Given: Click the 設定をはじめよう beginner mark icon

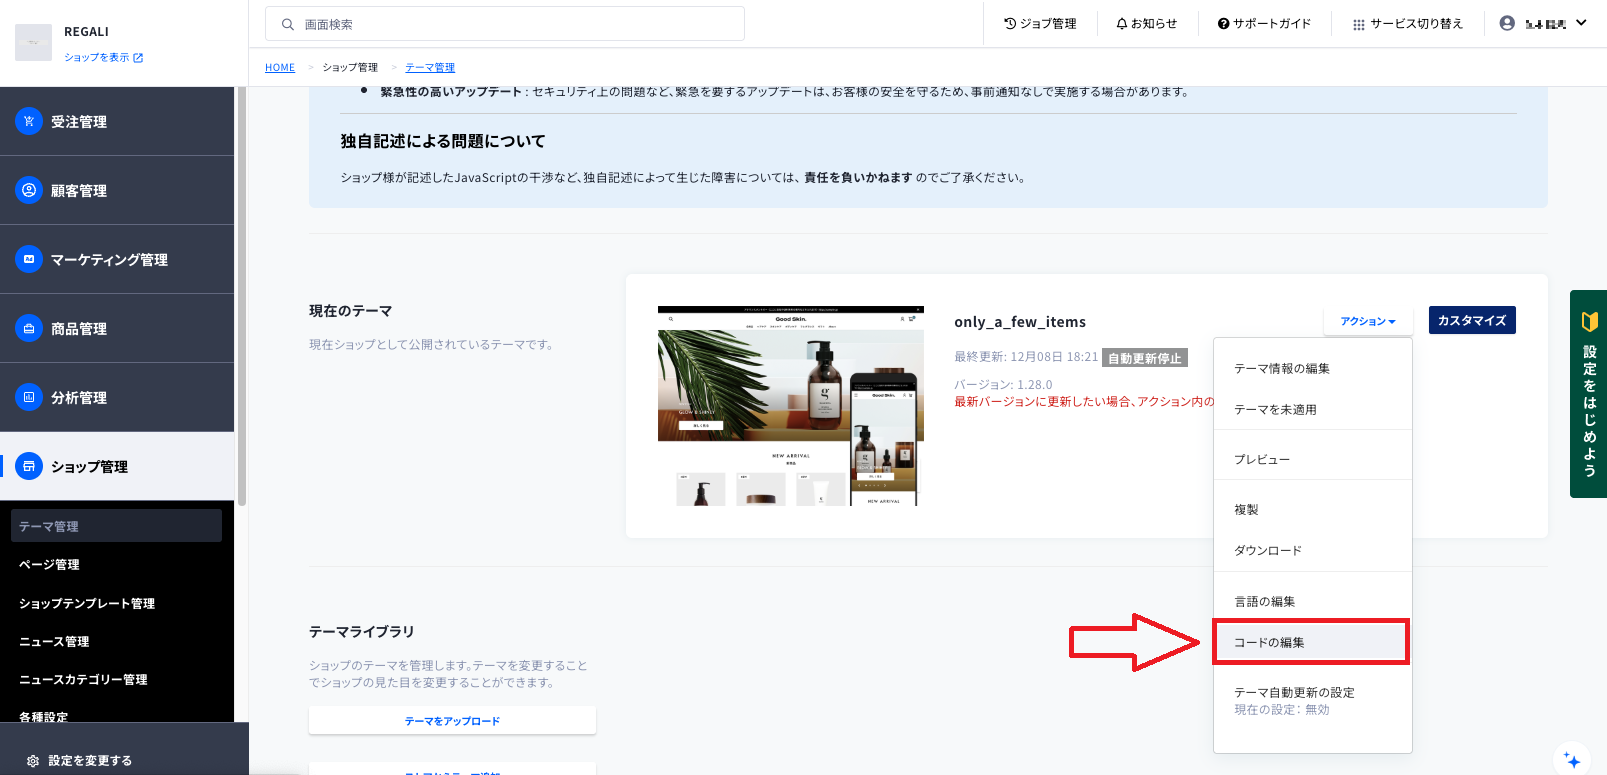Looking at the screenshot, I should (x=1589, y=321).
